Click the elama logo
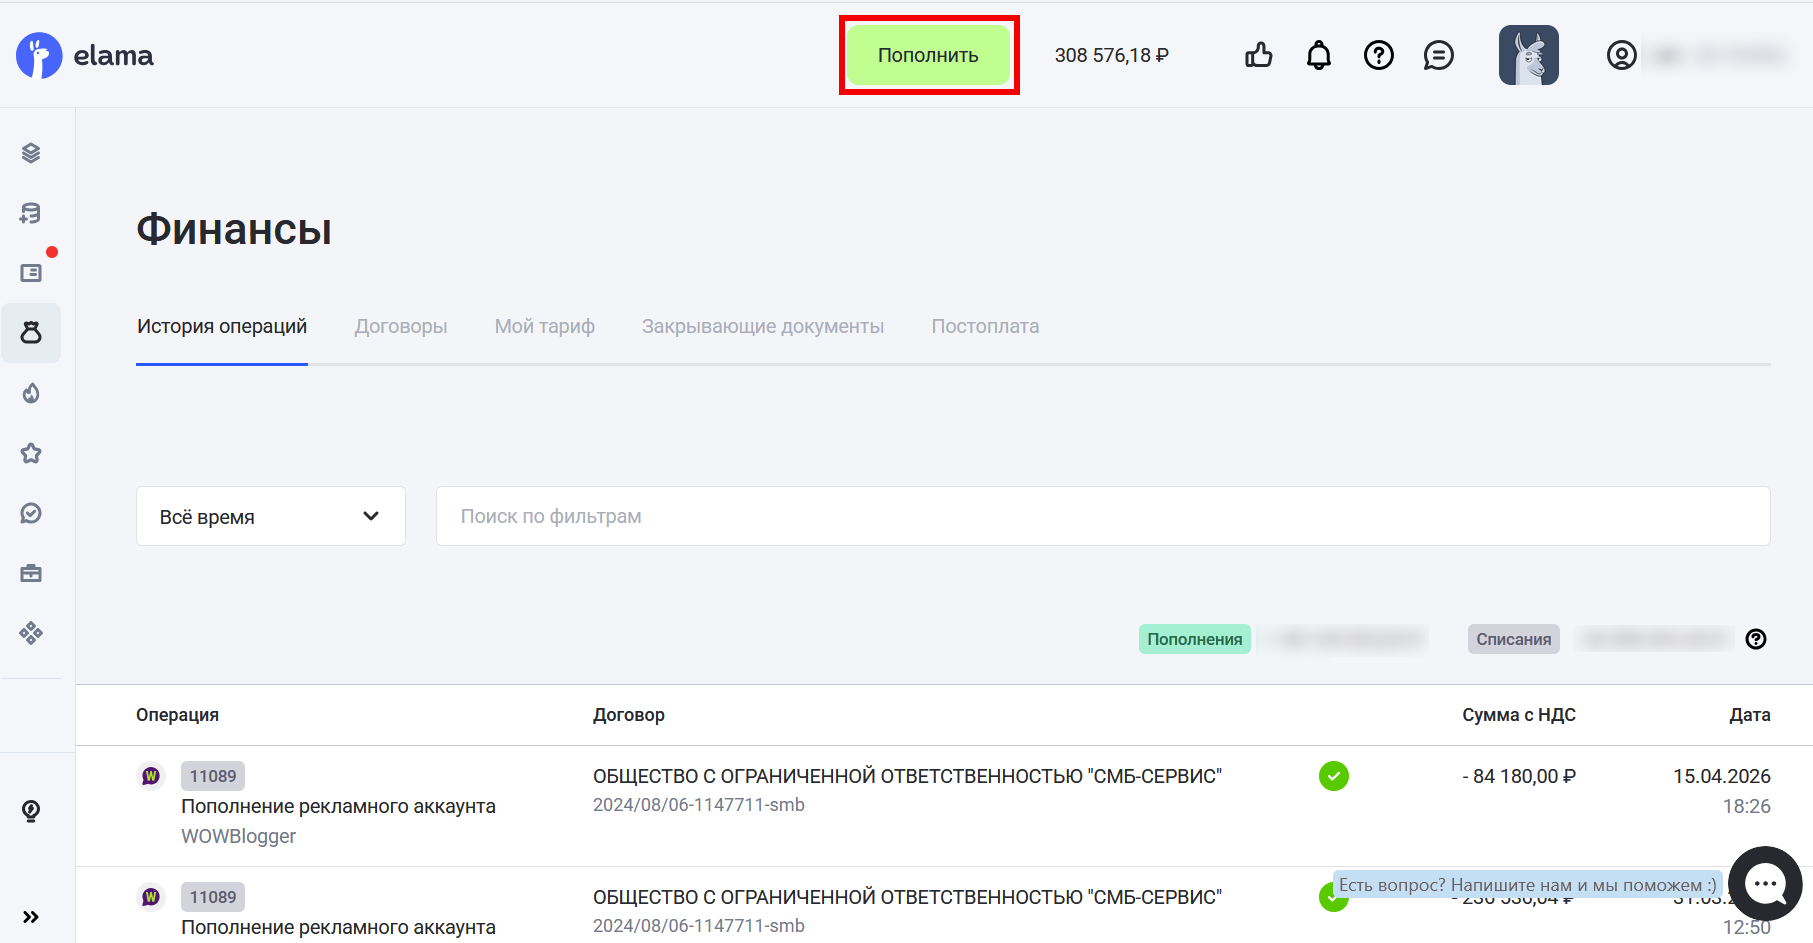 [86, 55]
